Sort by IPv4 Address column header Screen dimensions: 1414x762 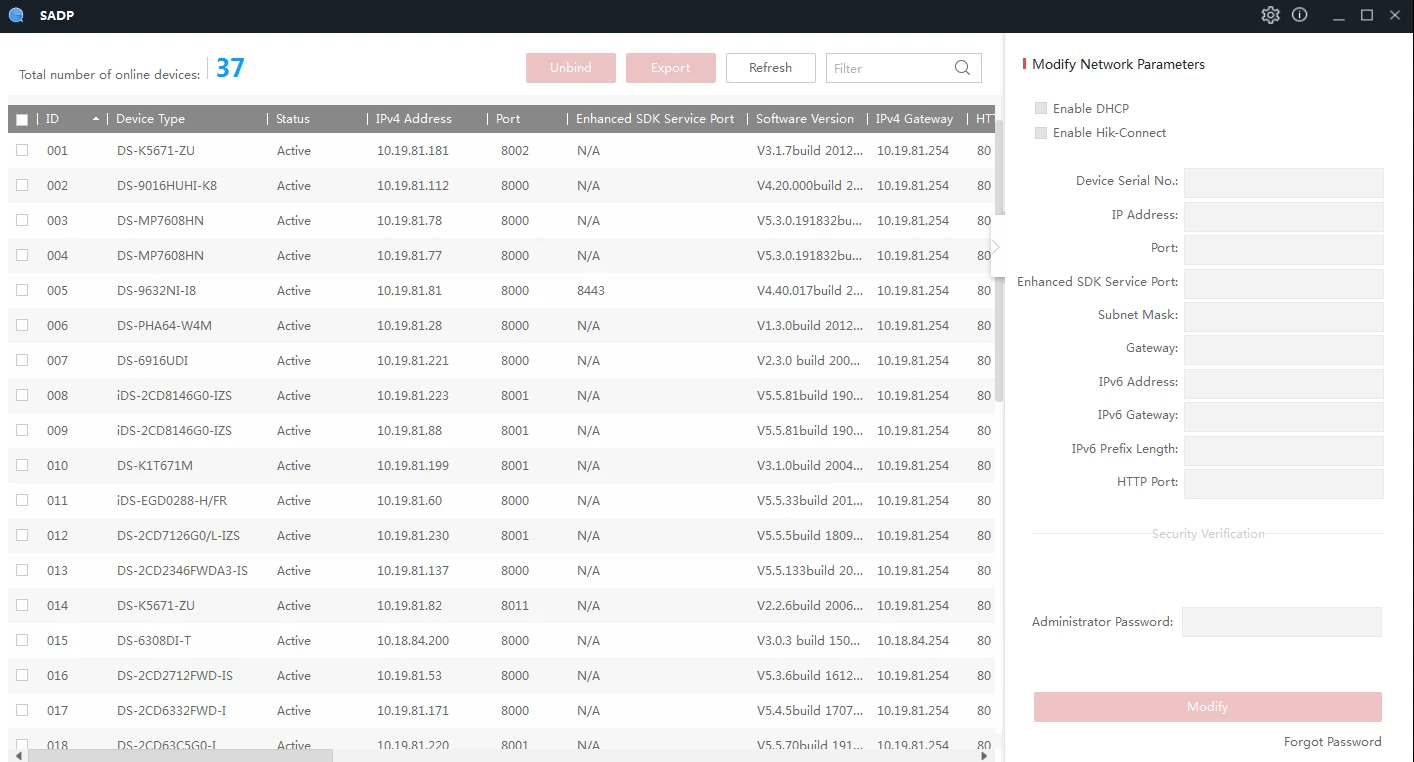click(413, 119)
